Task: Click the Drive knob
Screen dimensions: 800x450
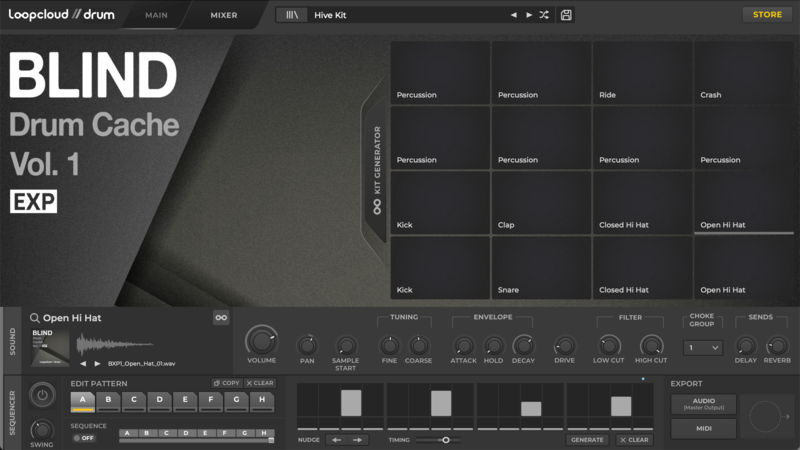Action: pos(564,346)
